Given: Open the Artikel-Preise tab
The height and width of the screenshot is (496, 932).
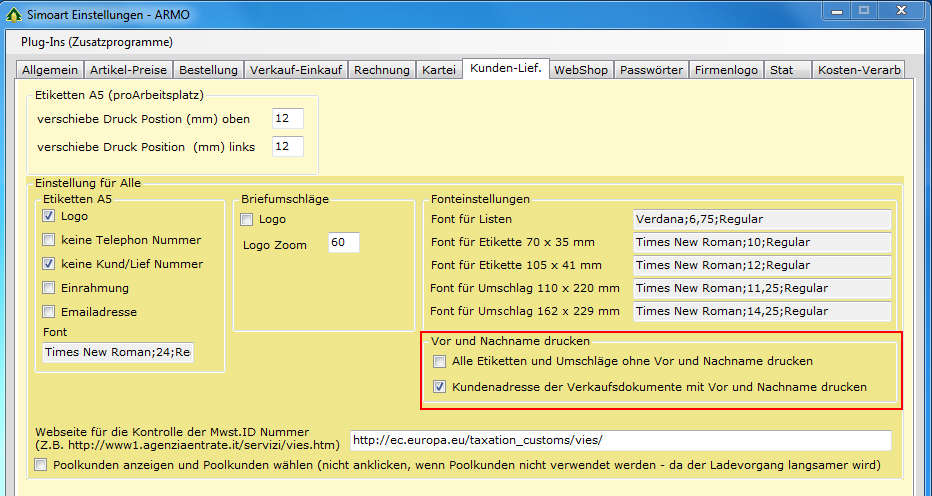Looking at the screenshot, I should [129, 70].
